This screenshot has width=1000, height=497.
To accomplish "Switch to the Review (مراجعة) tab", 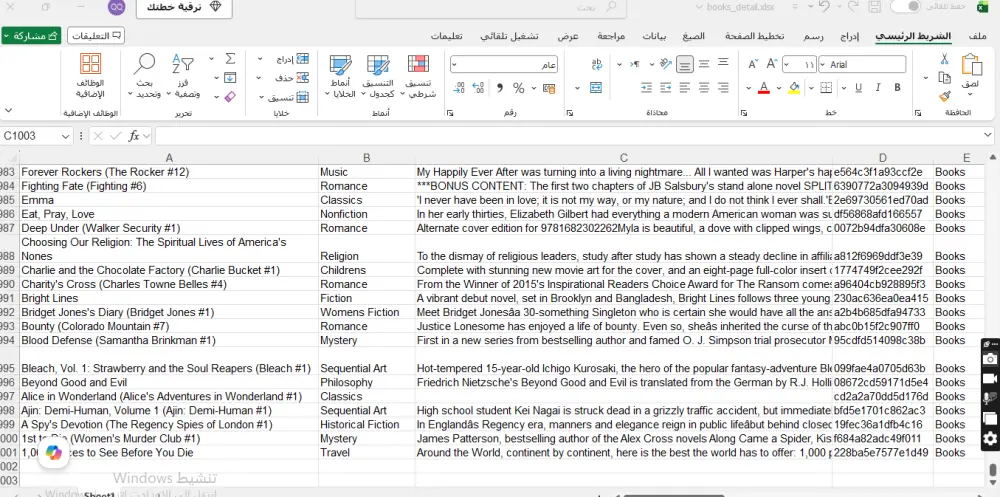I will pos(611,36).
